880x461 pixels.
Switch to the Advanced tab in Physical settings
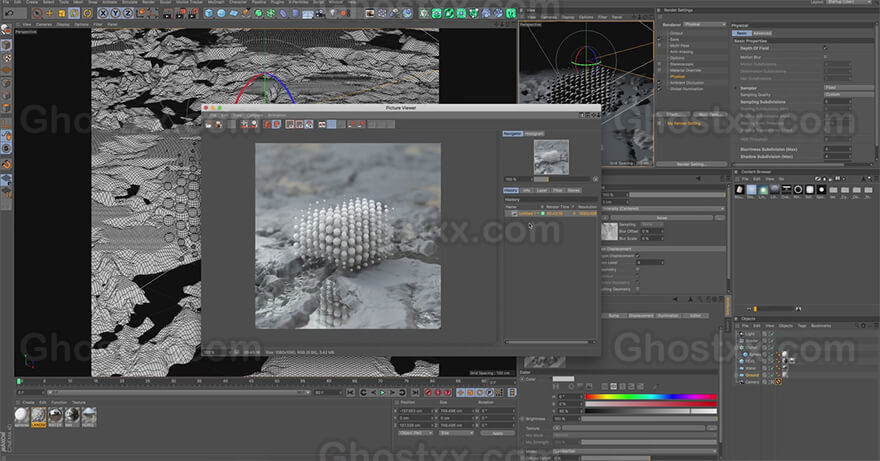[x=762, y=33]
